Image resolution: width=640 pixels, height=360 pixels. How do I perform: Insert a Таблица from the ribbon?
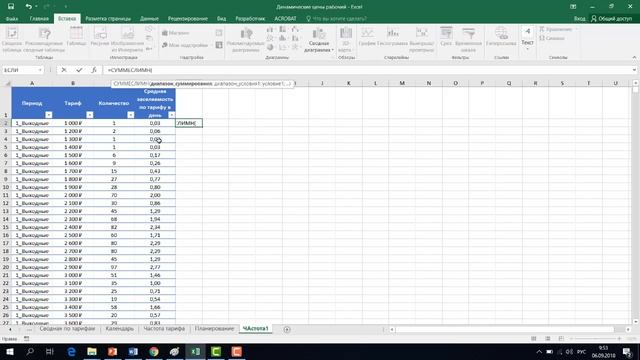(76, 37)
